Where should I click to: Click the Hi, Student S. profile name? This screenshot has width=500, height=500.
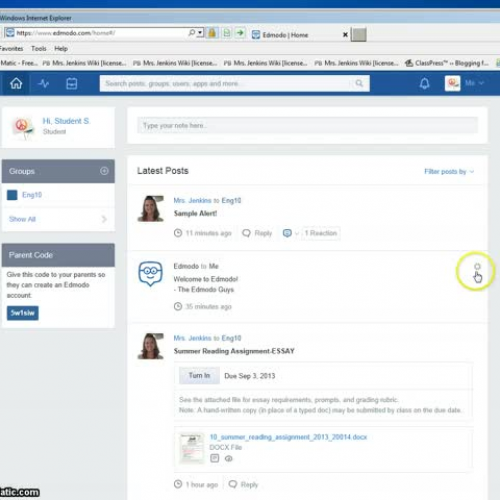coord(66,121)
